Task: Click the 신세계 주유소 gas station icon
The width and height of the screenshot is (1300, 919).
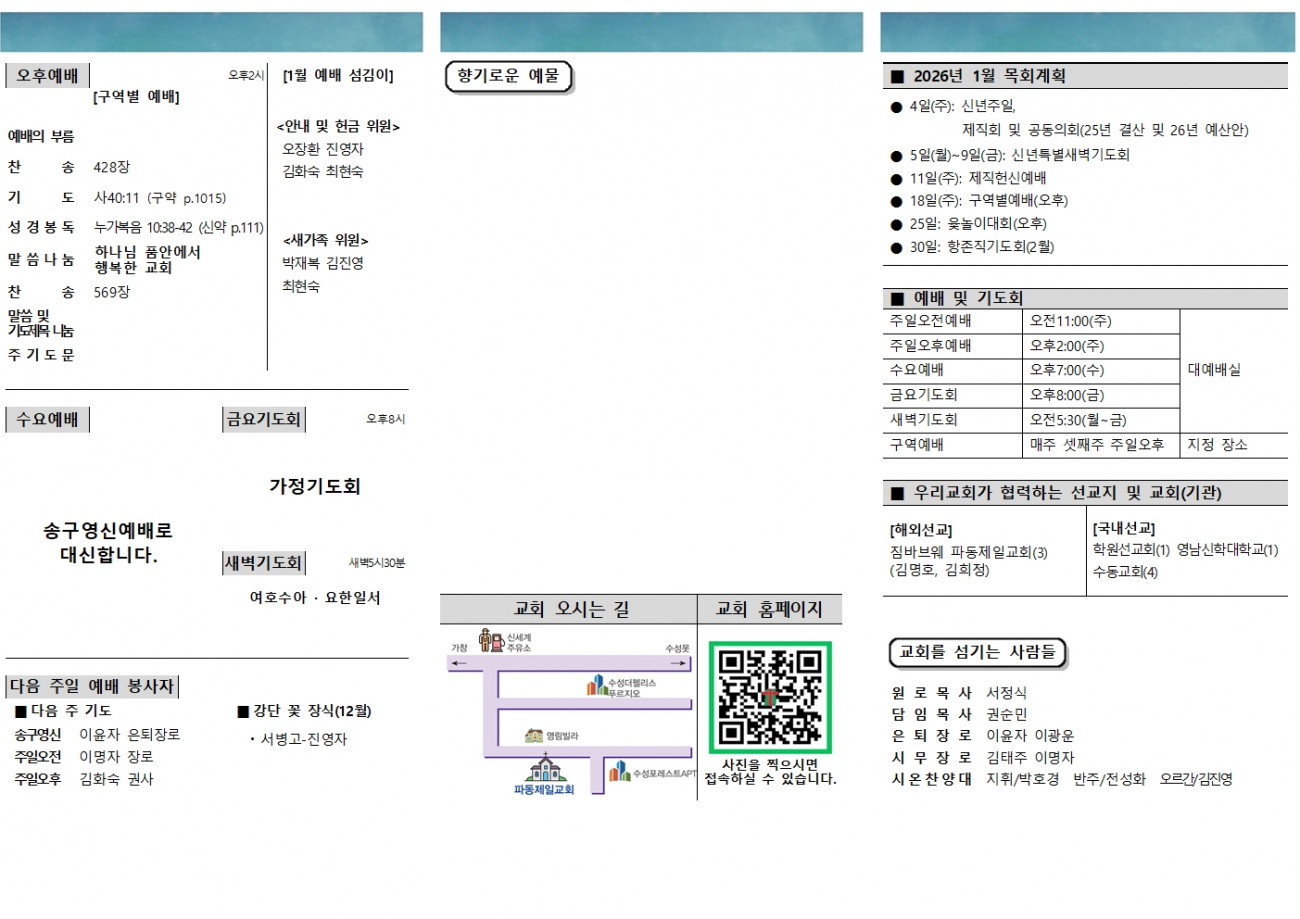Action: point(490,640)
